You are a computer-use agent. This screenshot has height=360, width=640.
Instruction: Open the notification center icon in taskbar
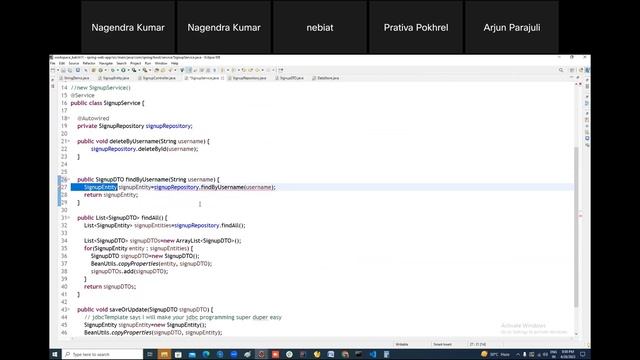[x=583, y=354]
